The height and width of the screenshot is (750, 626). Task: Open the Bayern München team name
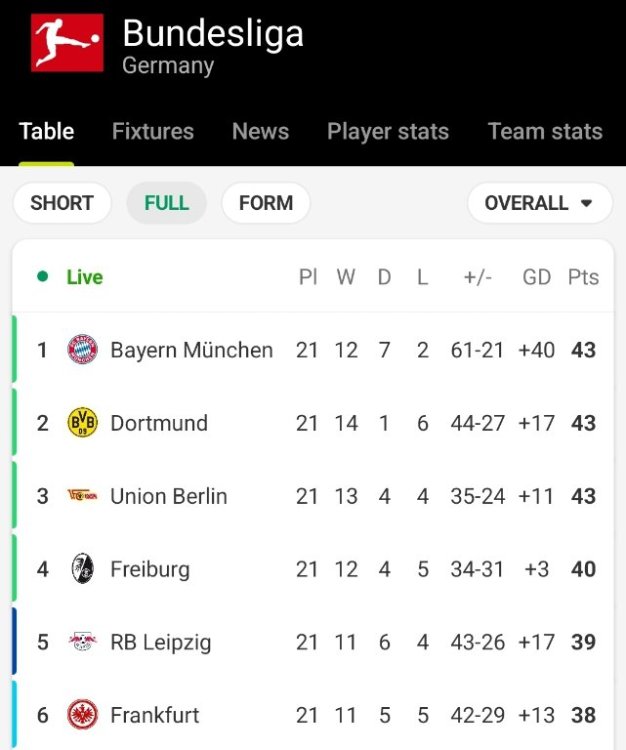pyautogui.click(x=191, y=350)
